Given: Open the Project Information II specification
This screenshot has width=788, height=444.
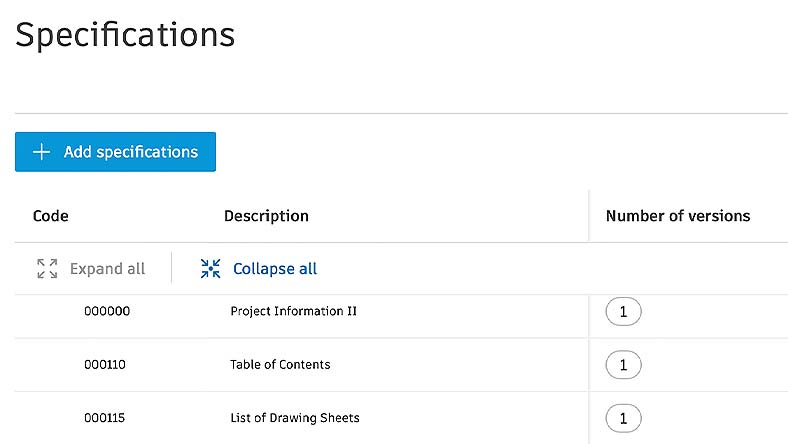Looking at the screenshot, I should [x=293, y=311].
